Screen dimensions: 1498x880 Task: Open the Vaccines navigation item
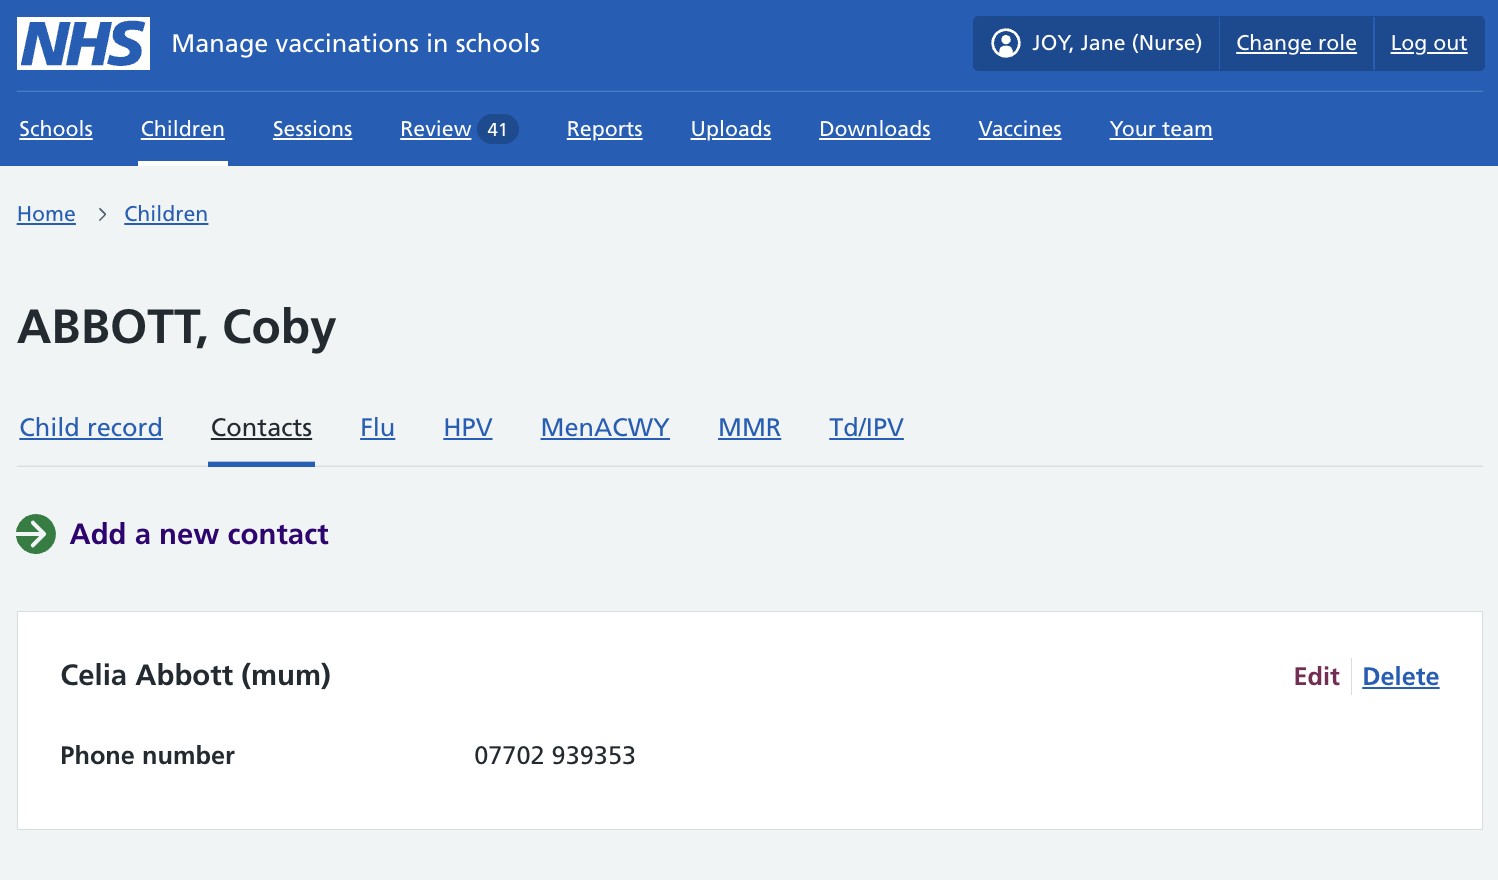coord(1020,129)
